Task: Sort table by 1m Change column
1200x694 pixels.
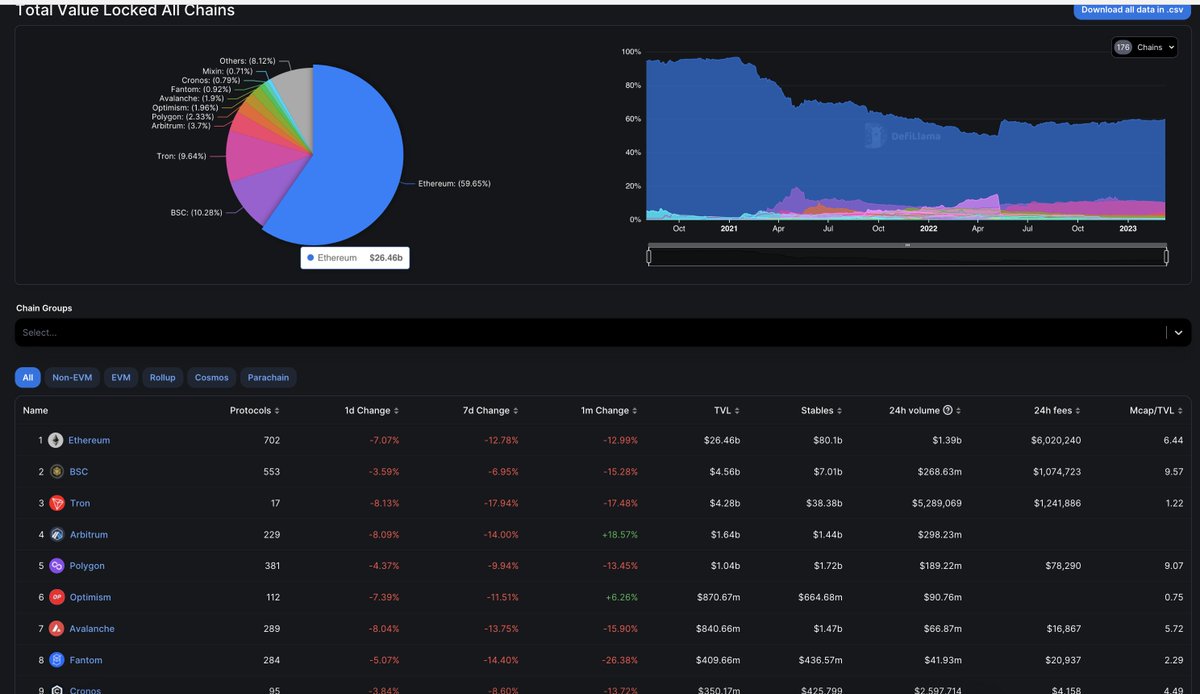Action: [610, 411]
